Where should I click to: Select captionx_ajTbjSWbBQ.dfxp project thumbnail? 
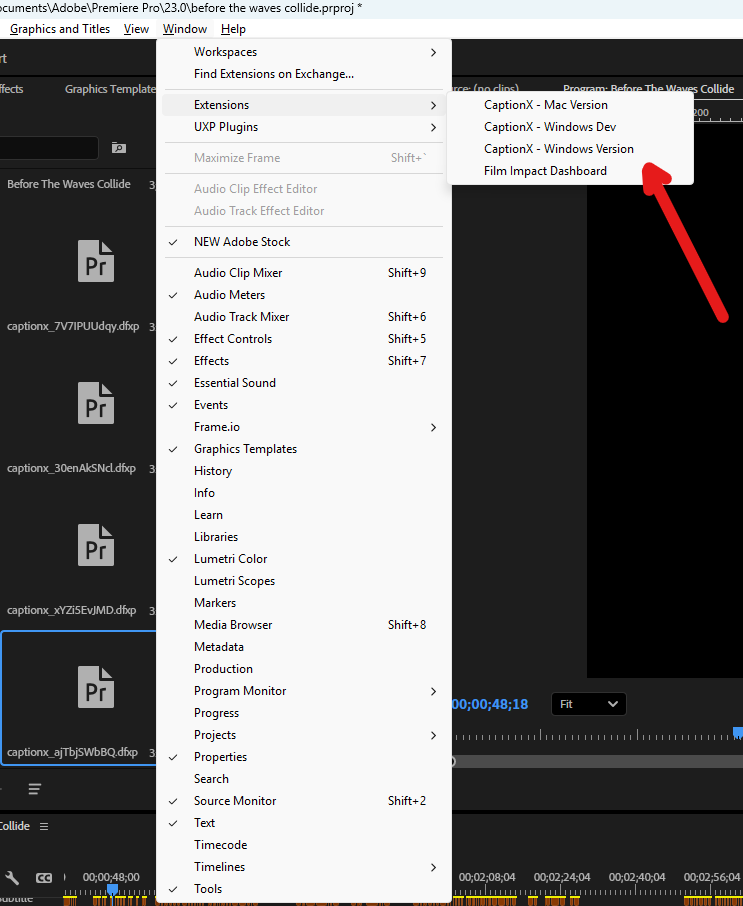tap(96, 688)
